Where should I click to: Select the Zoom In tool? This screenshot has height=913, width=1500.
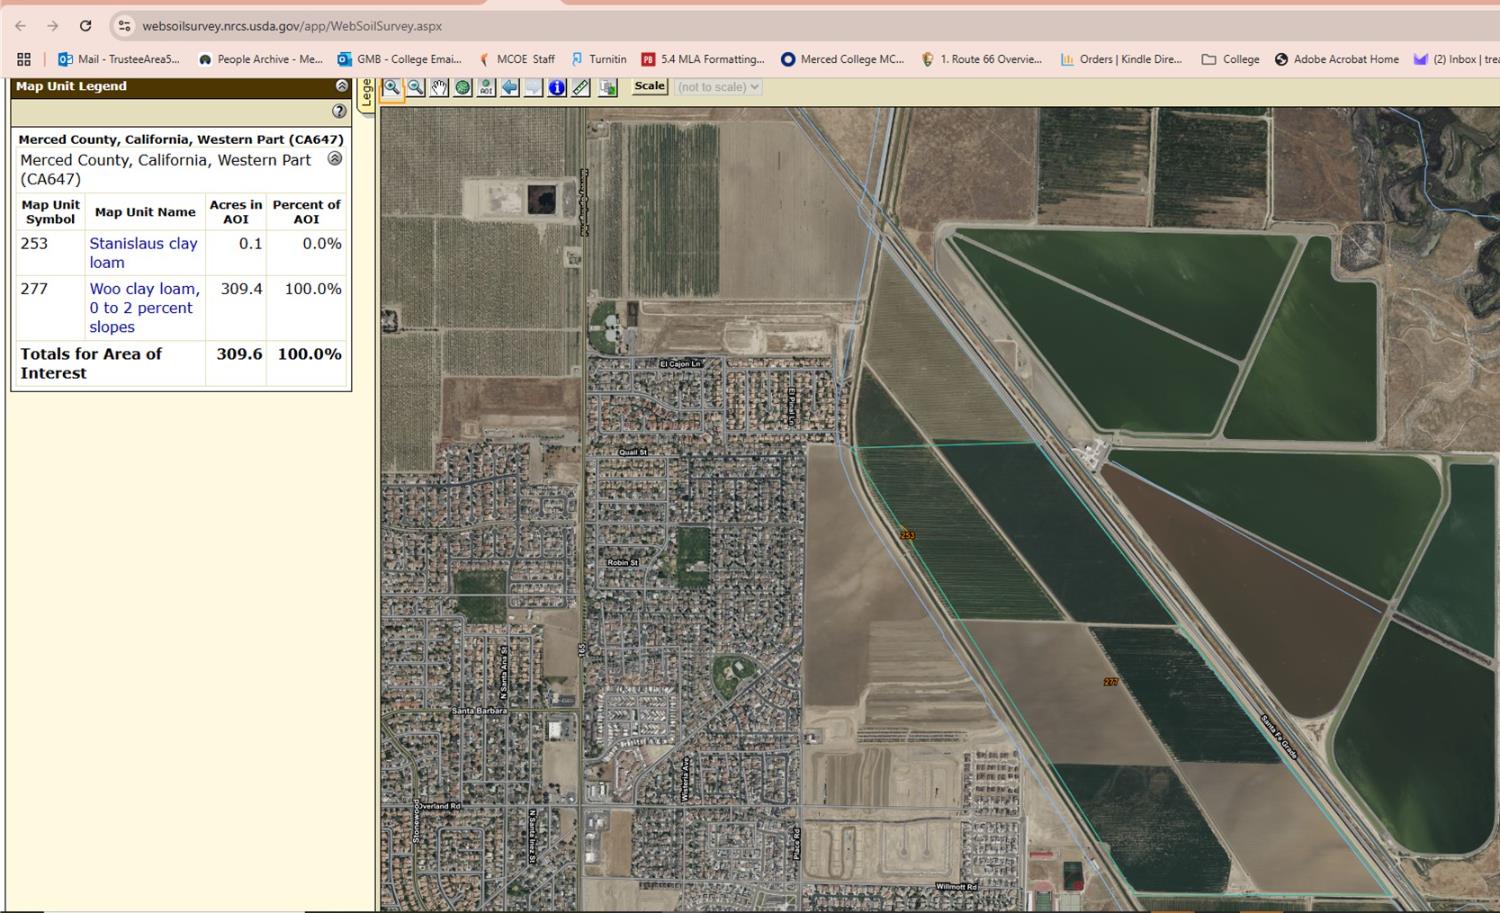pyautogui.click(x=393, y=87)
